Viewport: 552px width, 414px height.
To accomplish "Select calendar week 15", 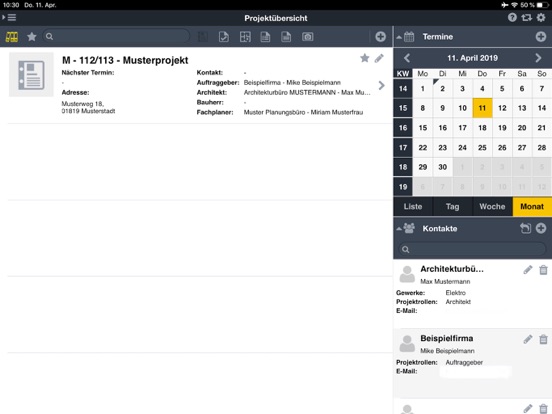I will click(403, 108).
